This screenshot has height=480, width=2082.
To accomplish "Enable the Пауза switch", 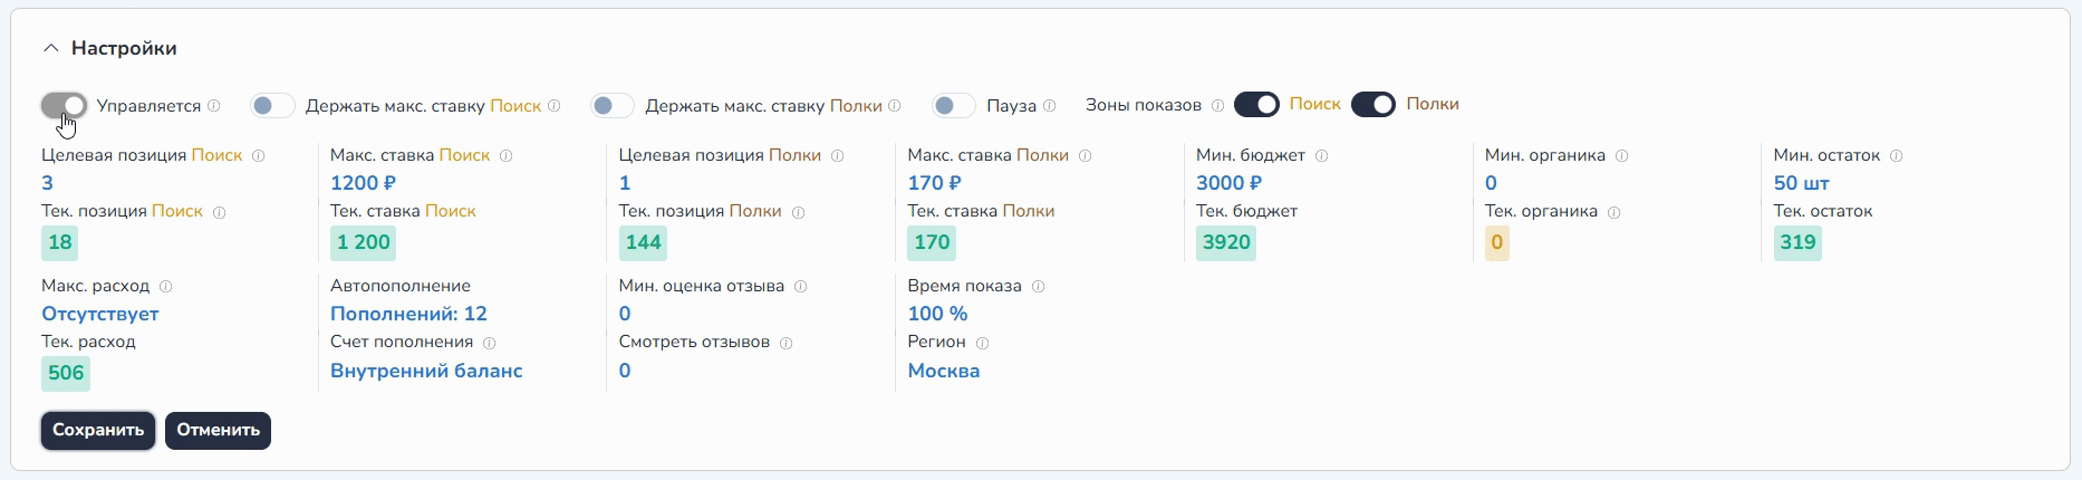I will [x=953, y=105].
